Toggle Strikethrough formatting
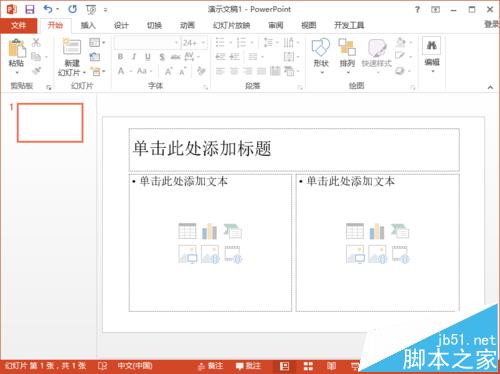This screenshot has width=500, height=374. 175,57
